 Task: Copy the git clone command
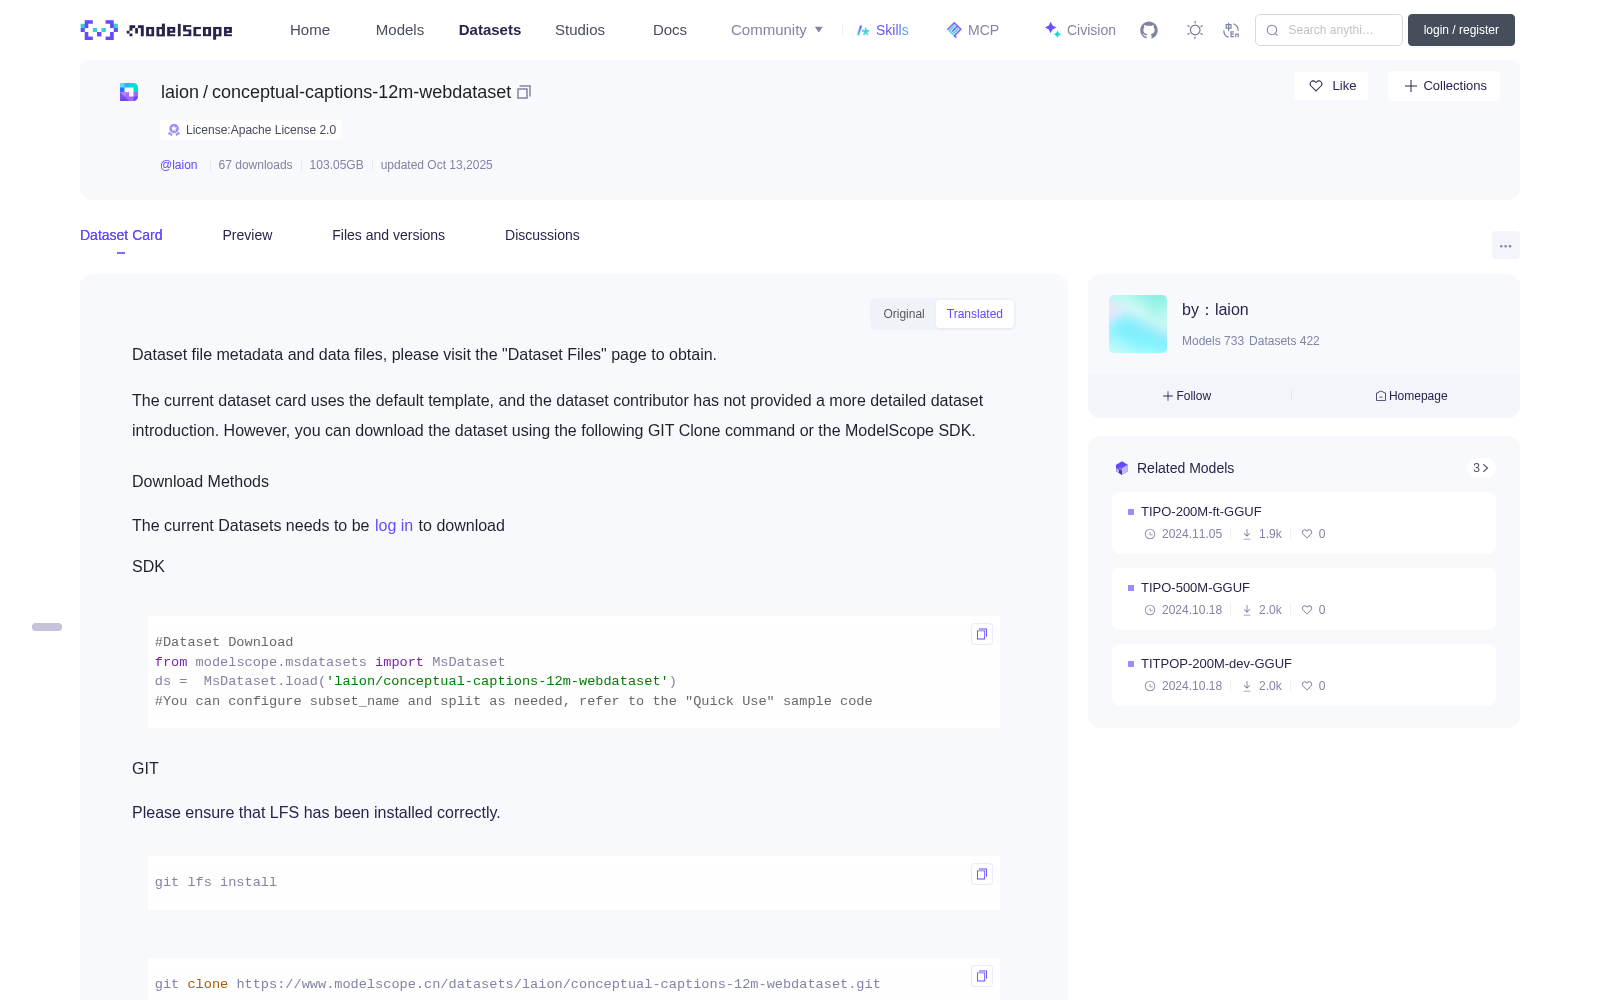982,976
